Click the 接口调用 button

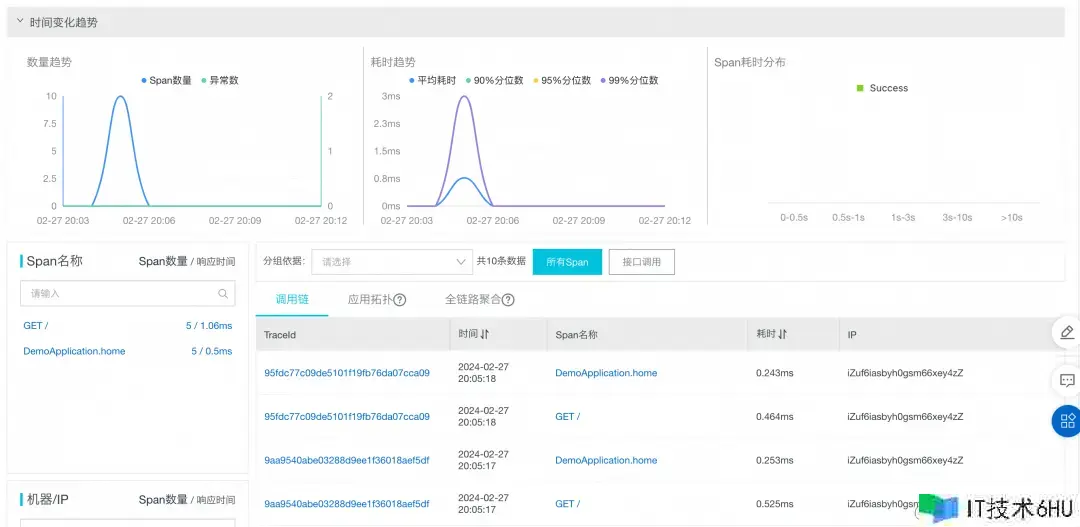pyautogui.click(x=641, y=262)
